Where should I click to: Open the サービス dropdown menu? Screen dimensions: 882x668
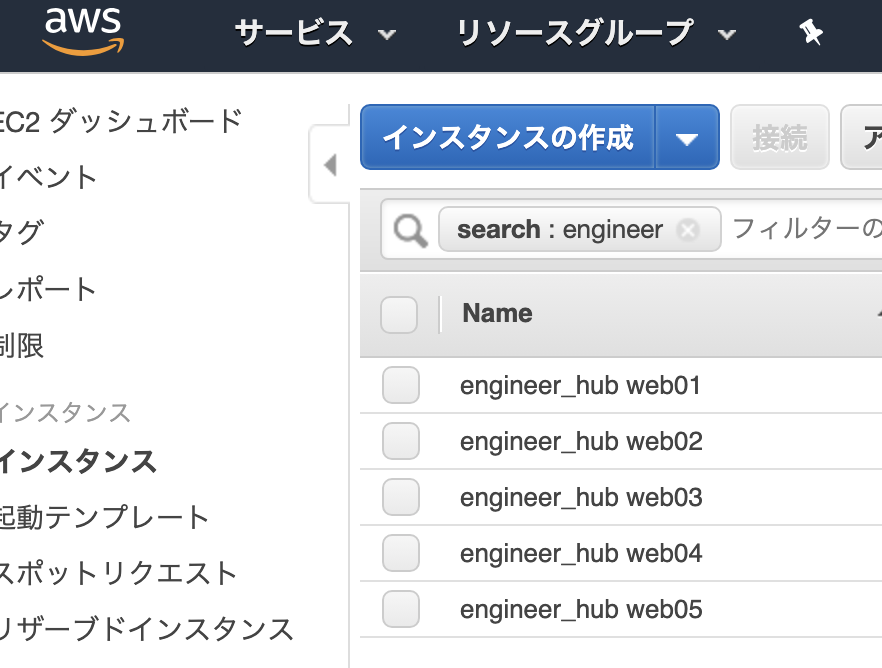click(314, 33)
